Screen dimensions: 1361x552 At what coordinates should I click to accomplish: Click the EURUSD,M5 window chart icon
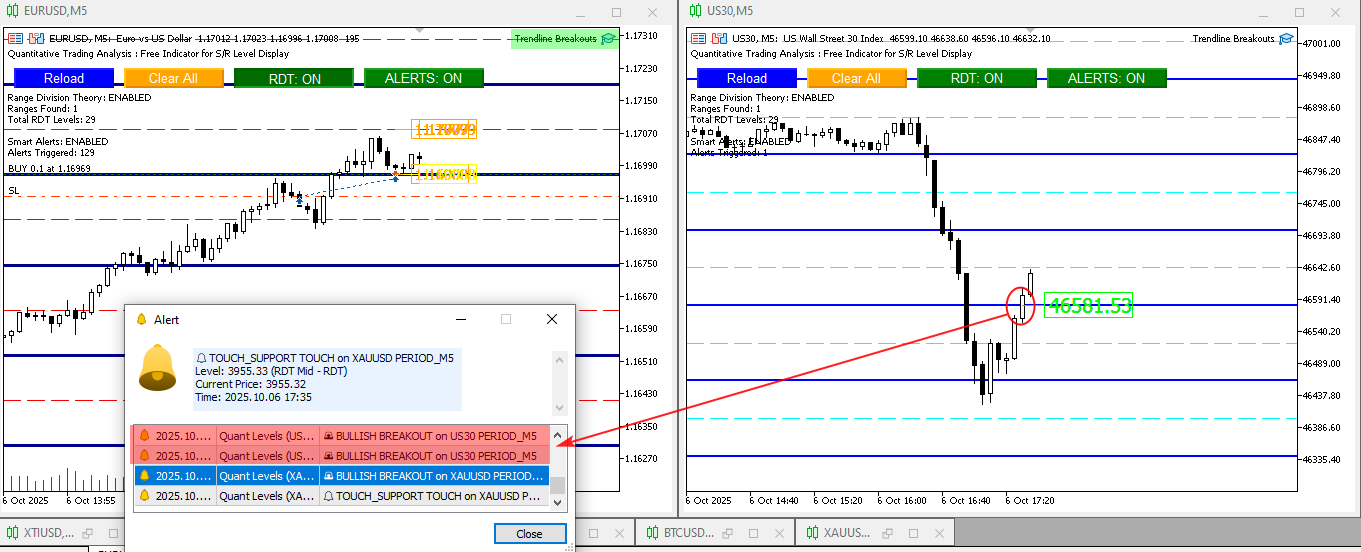[11, 12]
